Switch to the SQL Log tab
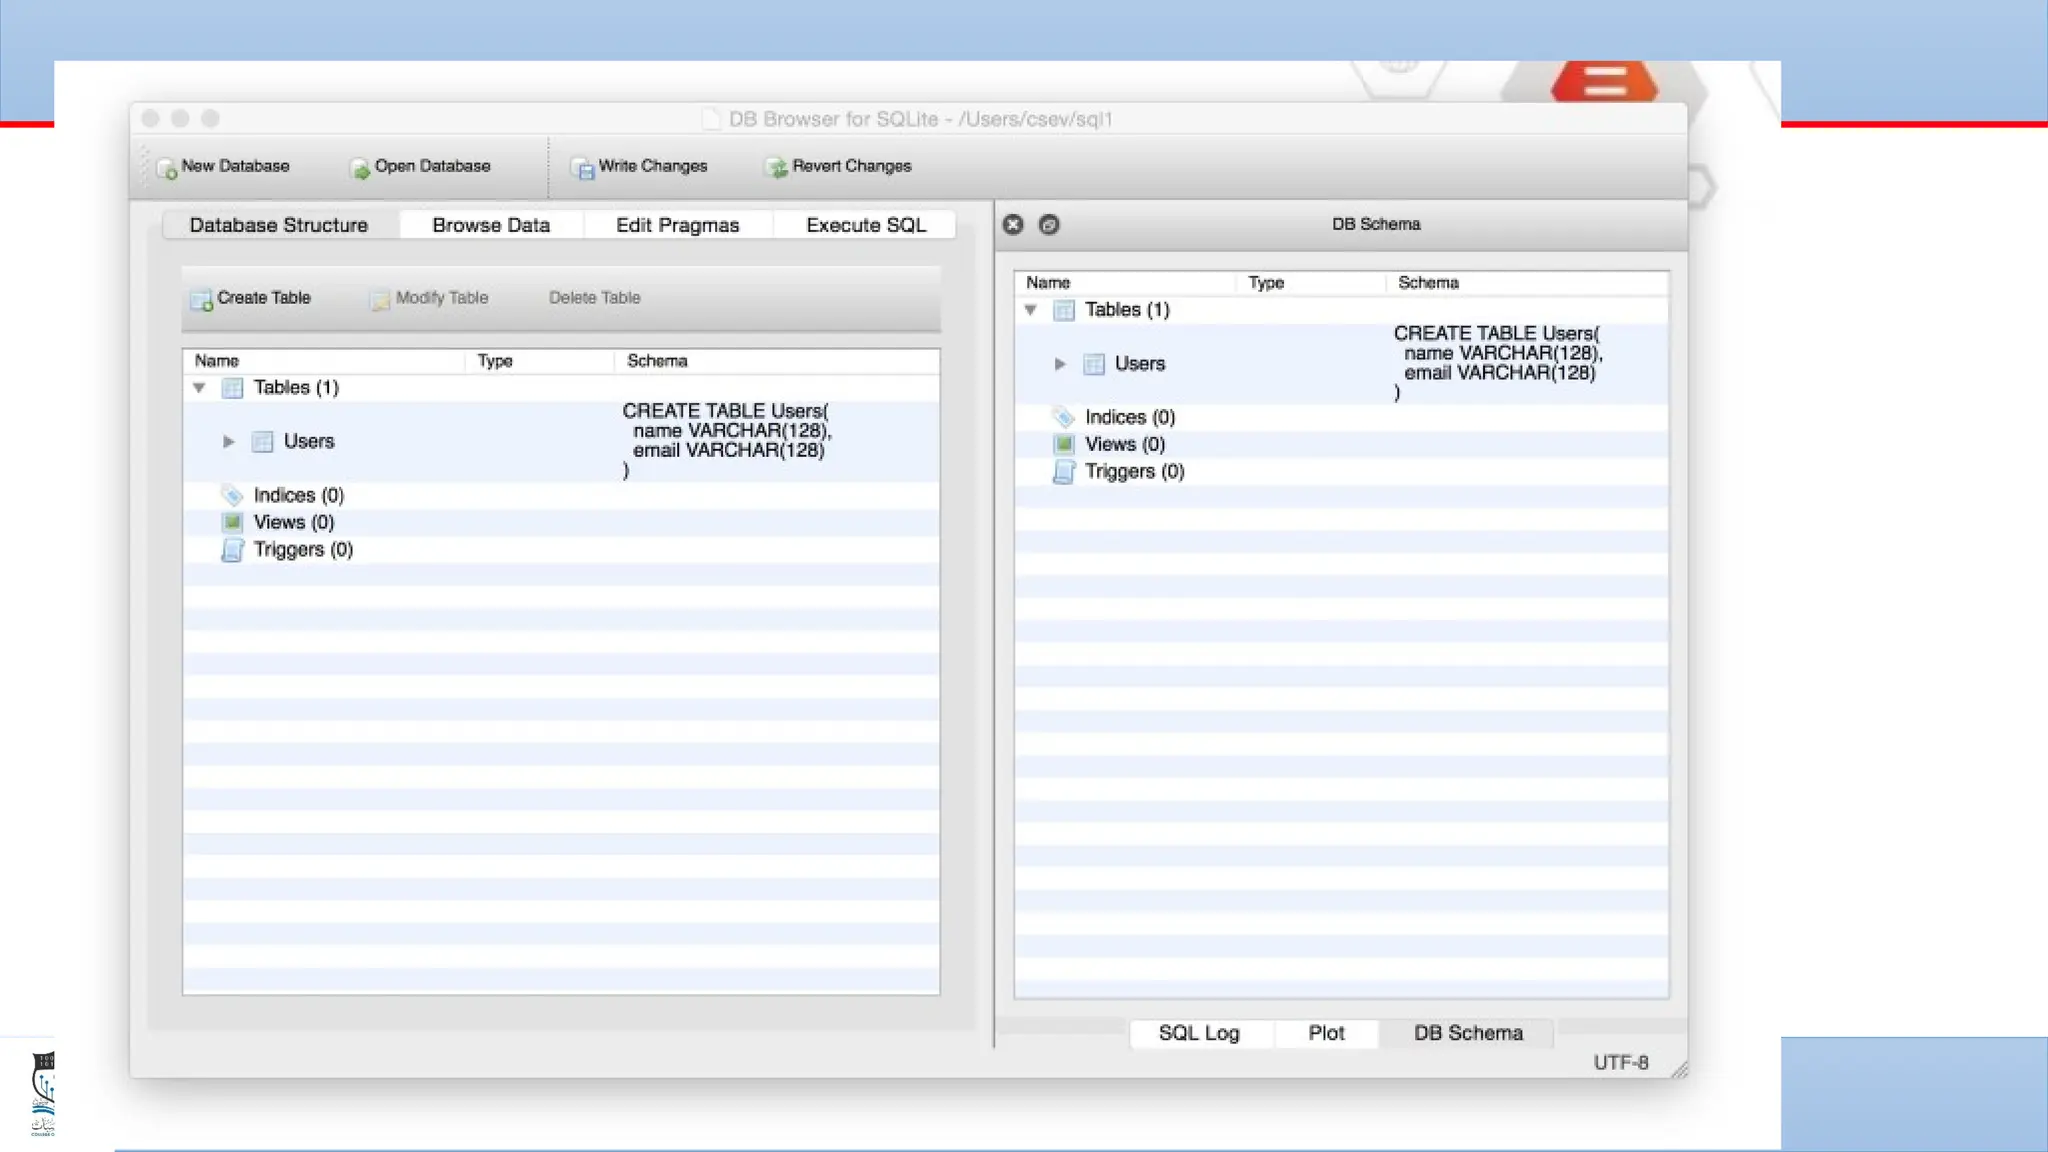The image size is (2048, 1152). [1198, 1033]
